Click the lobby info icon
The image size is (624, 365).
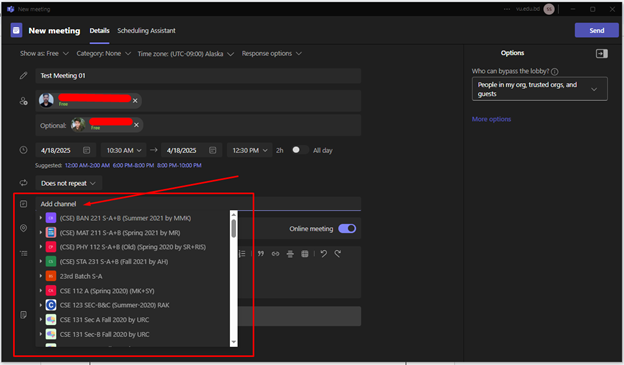coord(554,72)
